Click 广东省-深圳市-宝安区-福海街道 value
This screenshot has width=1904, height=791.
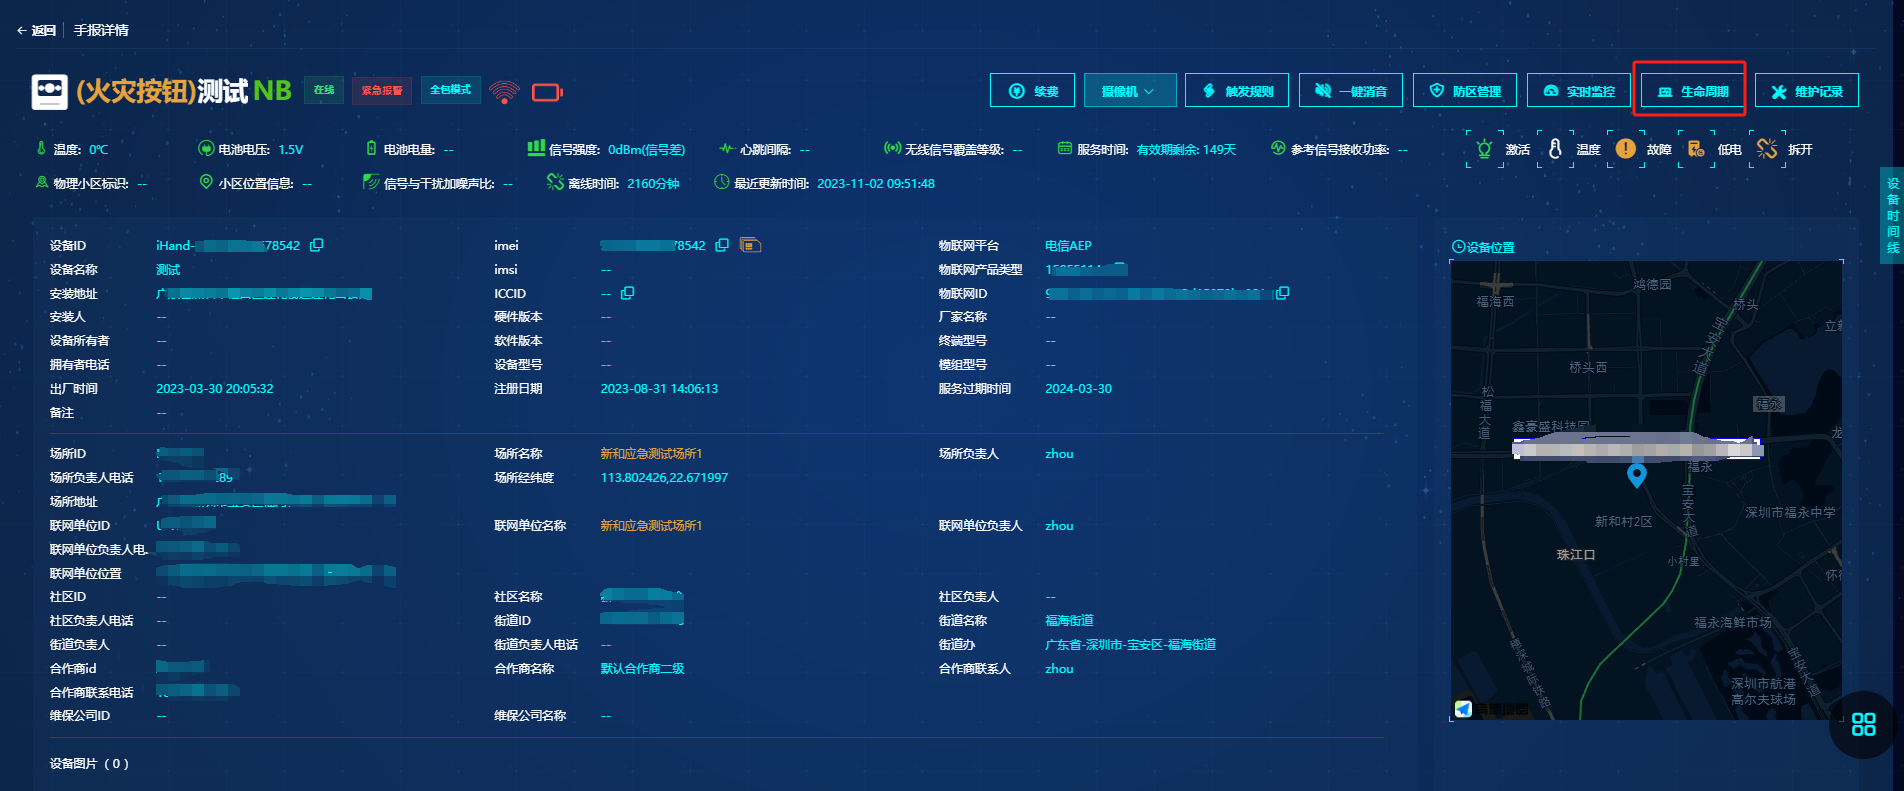(x=1130, y=645)
